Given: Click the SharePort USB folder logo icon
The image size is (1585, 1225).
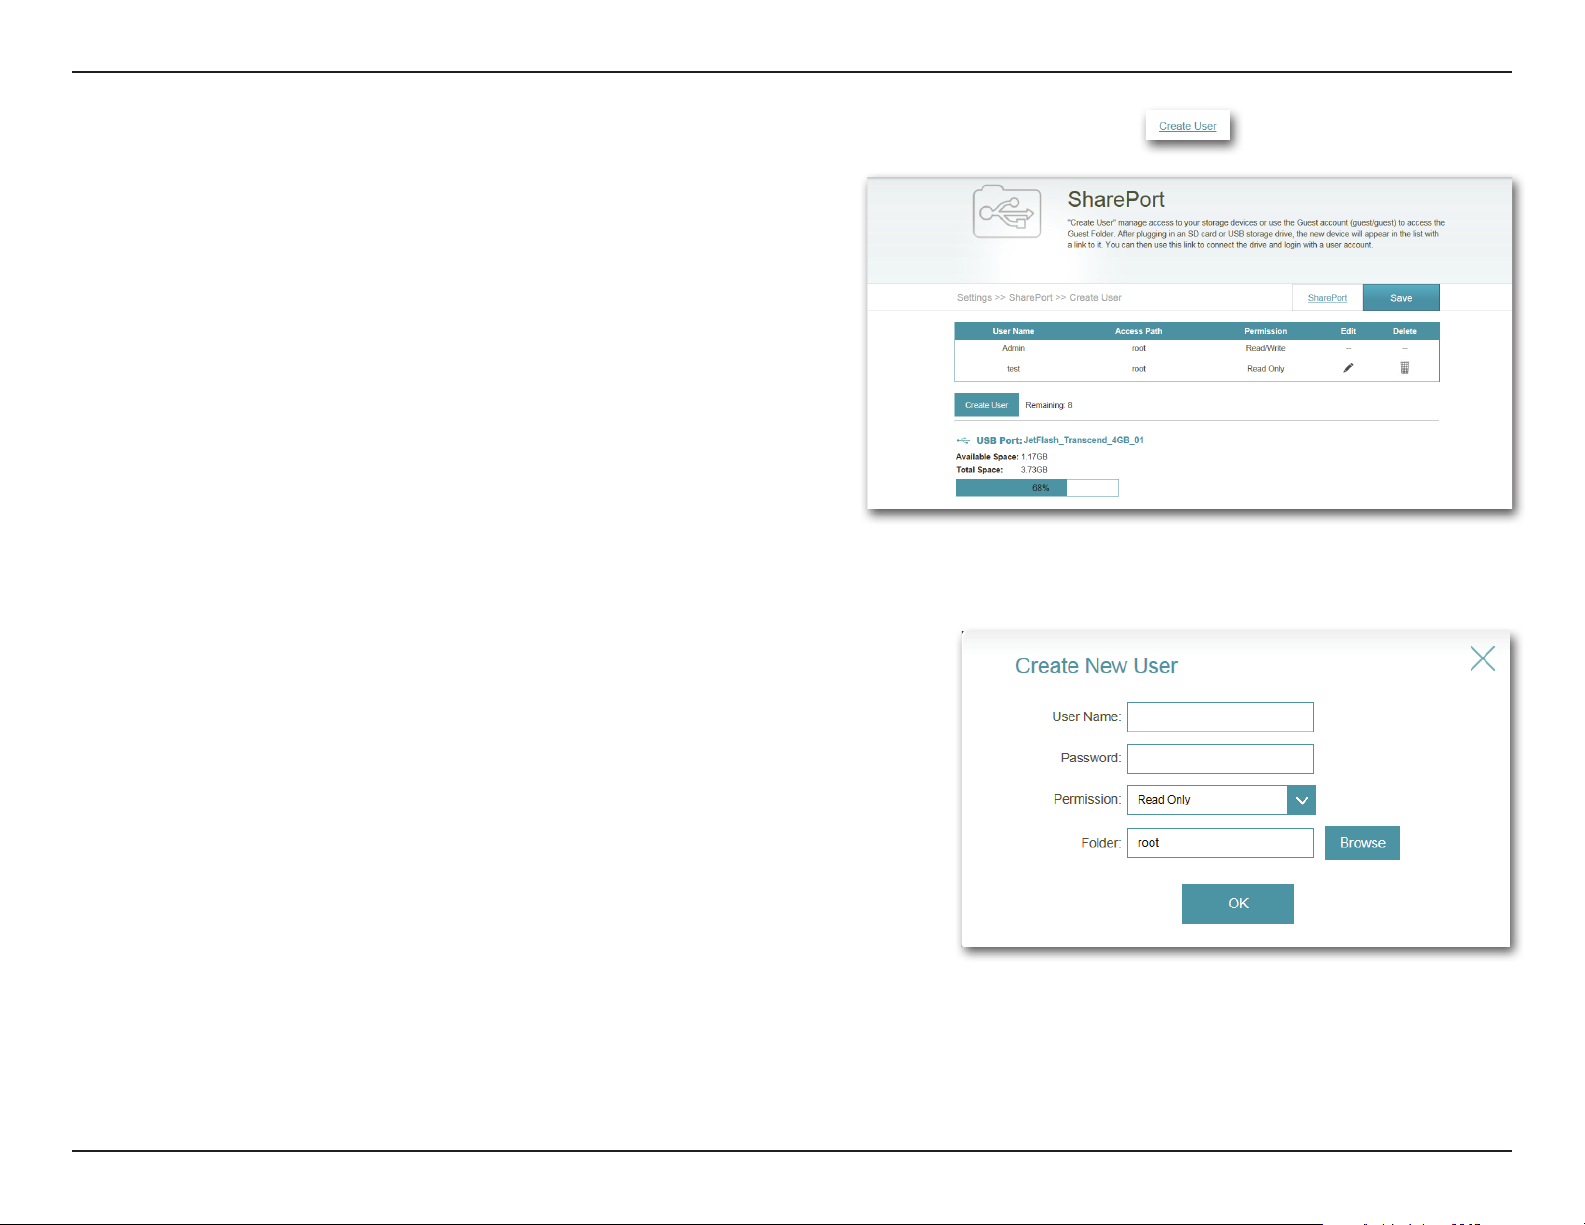Looking at the screenshot, I should pos(1006,212).
